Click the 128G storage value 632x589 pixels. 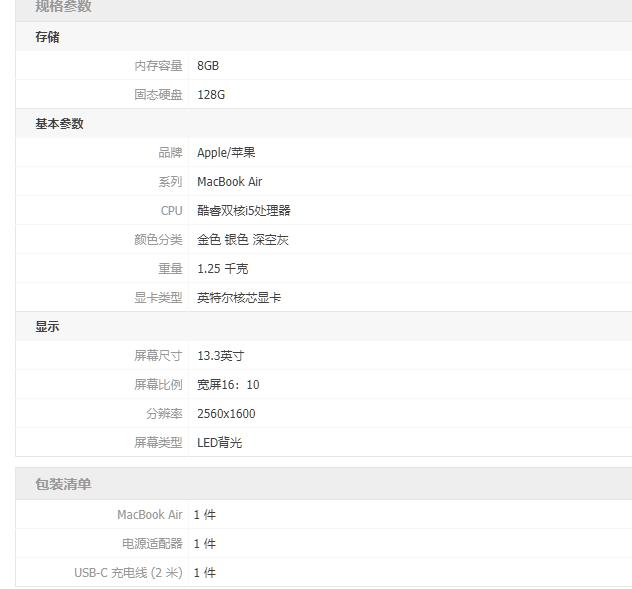pyautogui.click(x=211, y=94)
